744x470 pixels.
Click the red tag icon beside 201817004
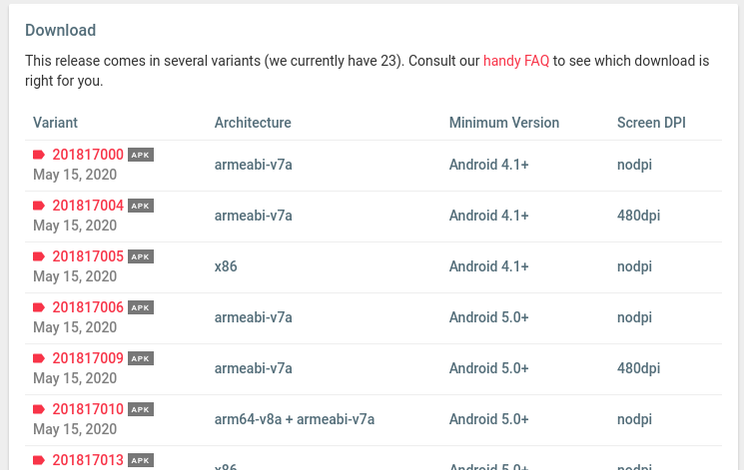pos(39,206)
